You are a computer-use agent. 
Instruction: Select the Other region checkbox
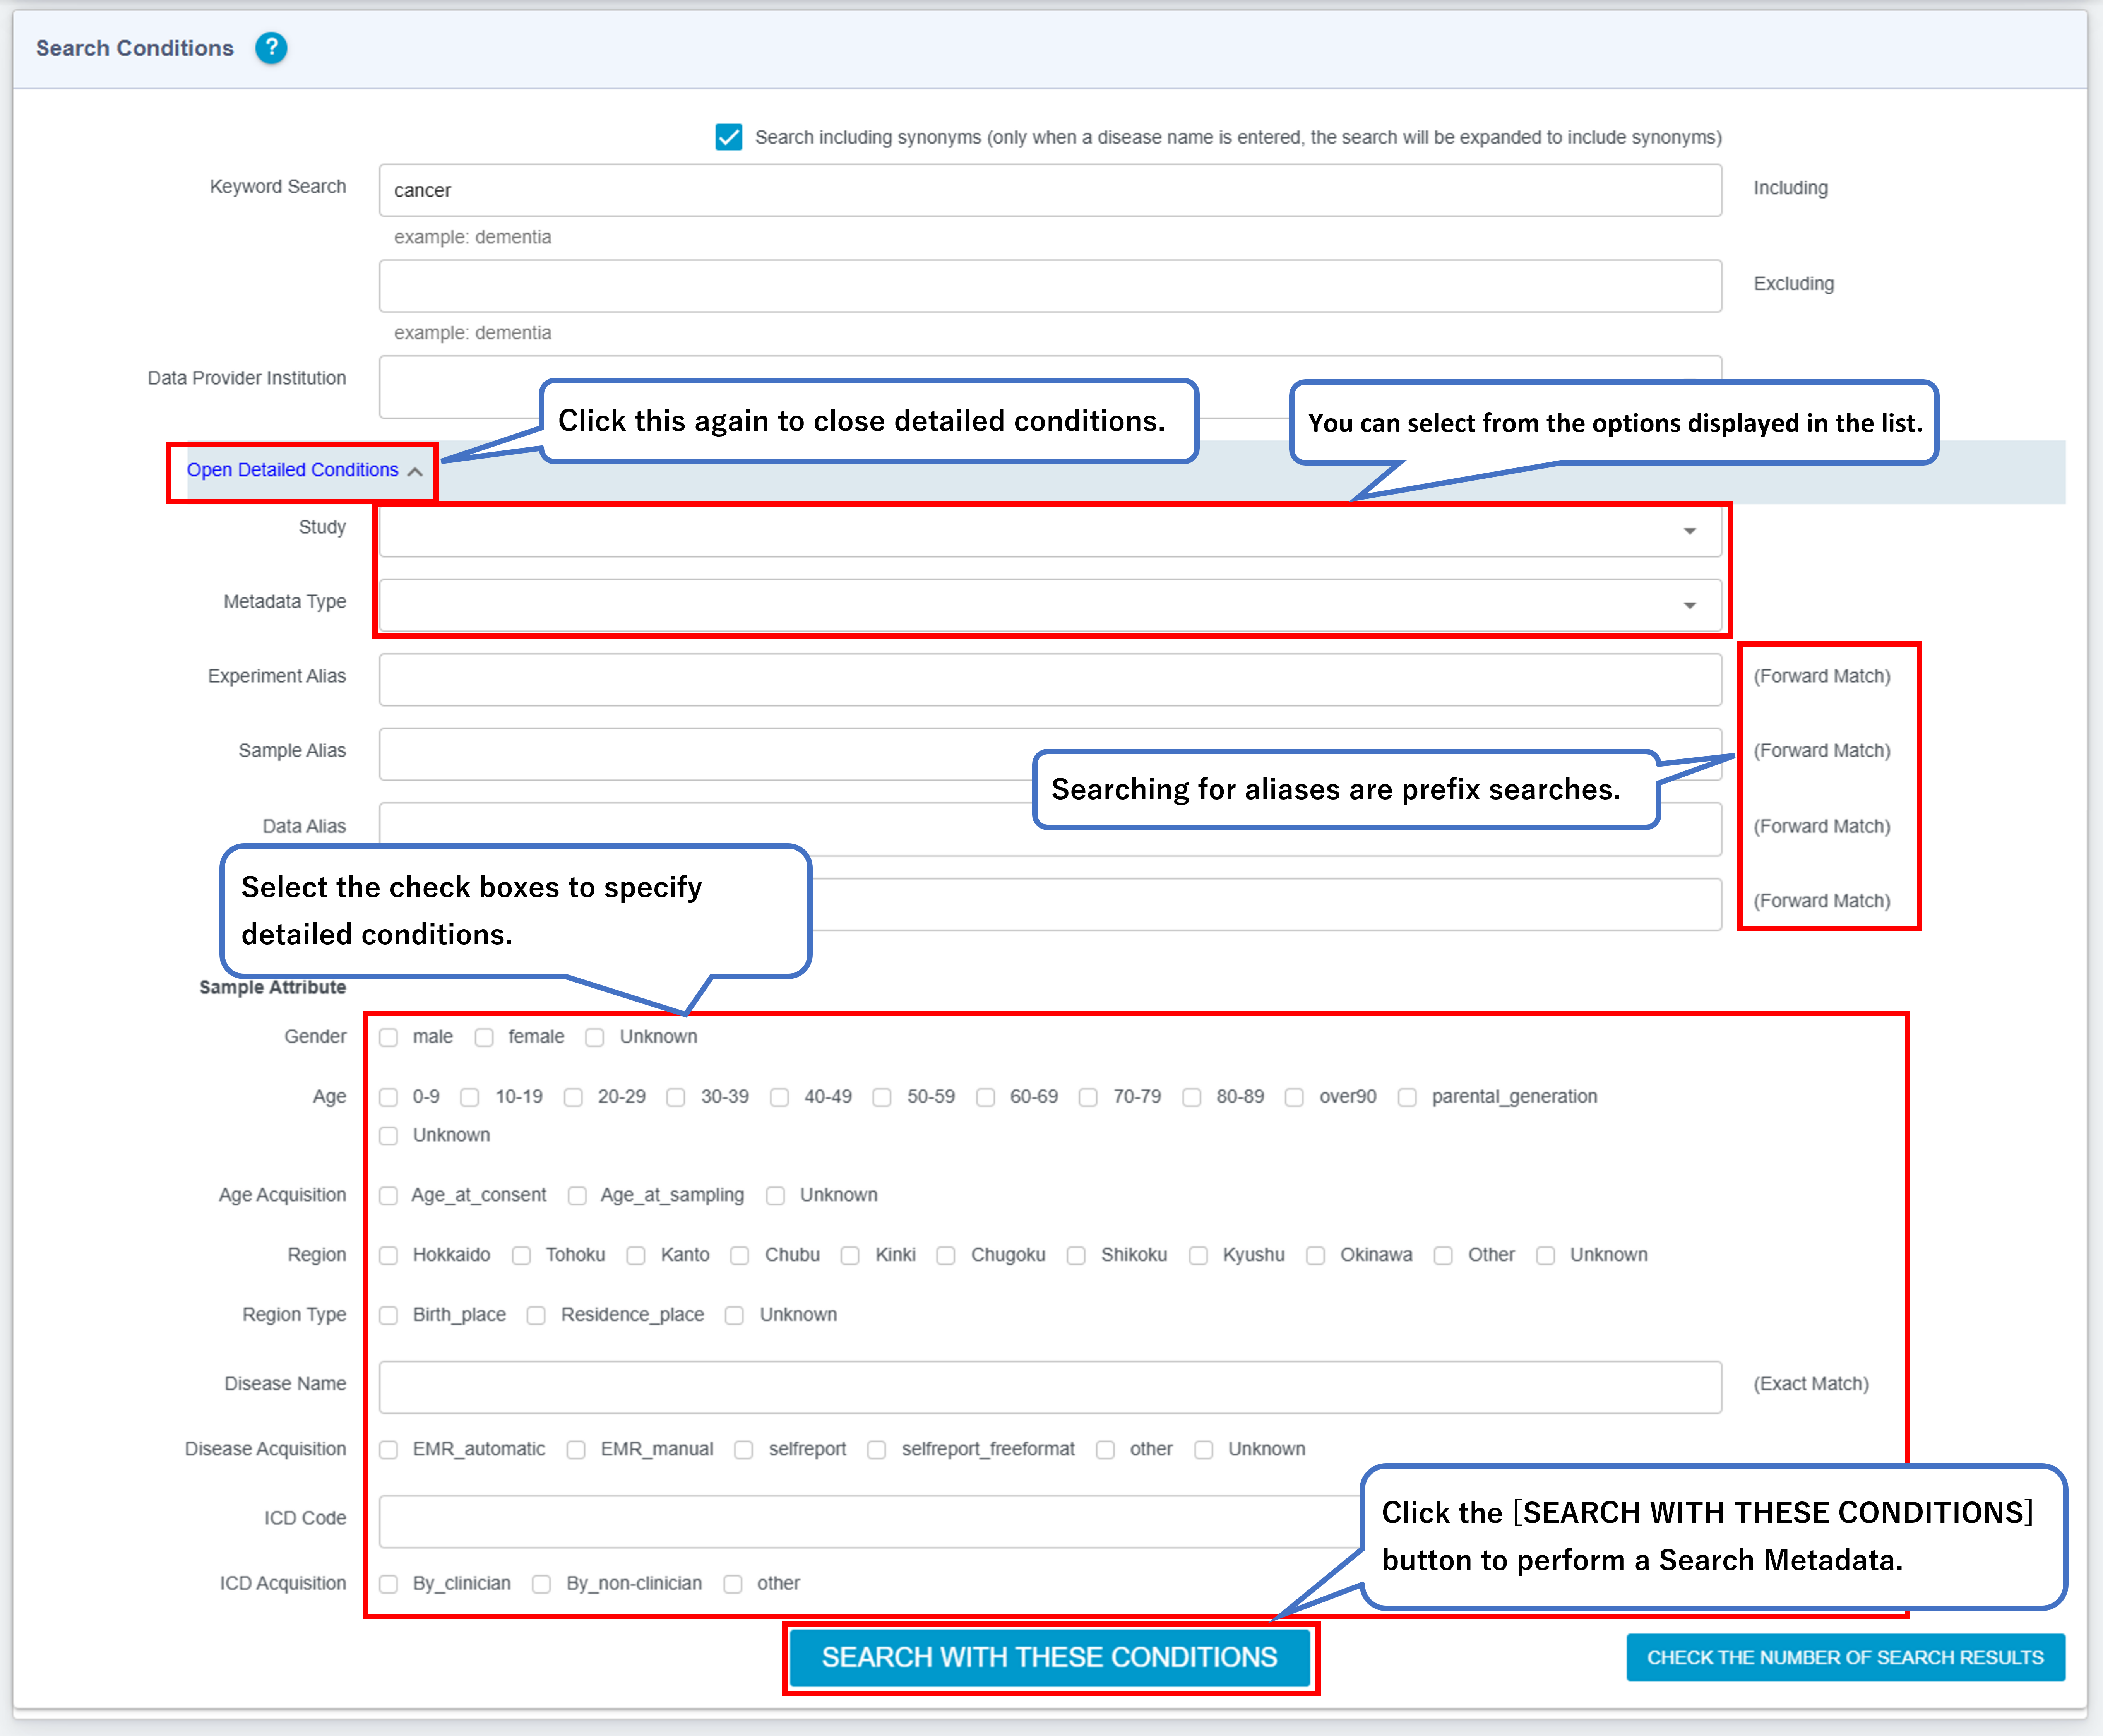point(1443,1256)
